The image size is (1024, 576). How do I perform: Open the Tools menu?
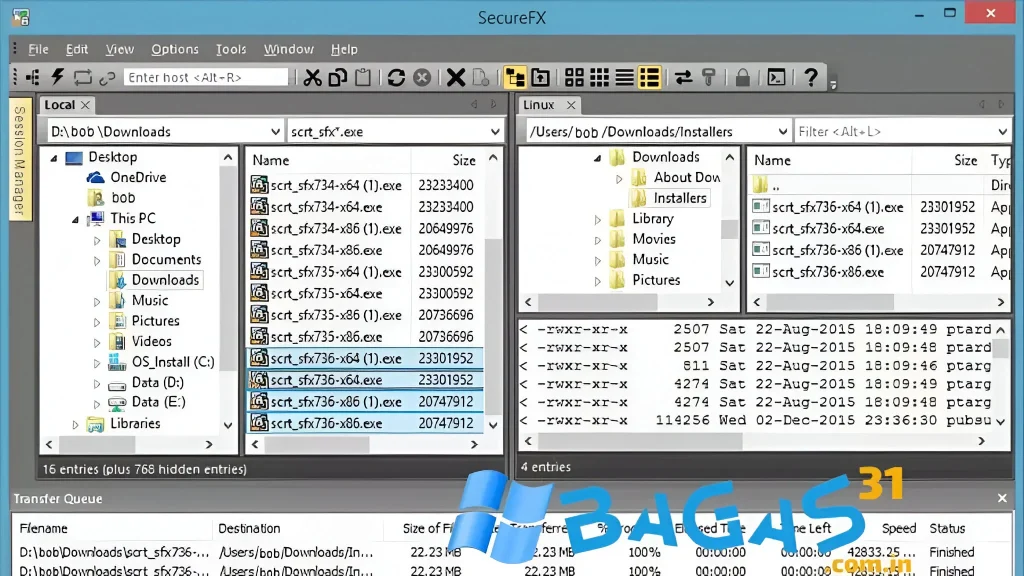coord(231,49)
